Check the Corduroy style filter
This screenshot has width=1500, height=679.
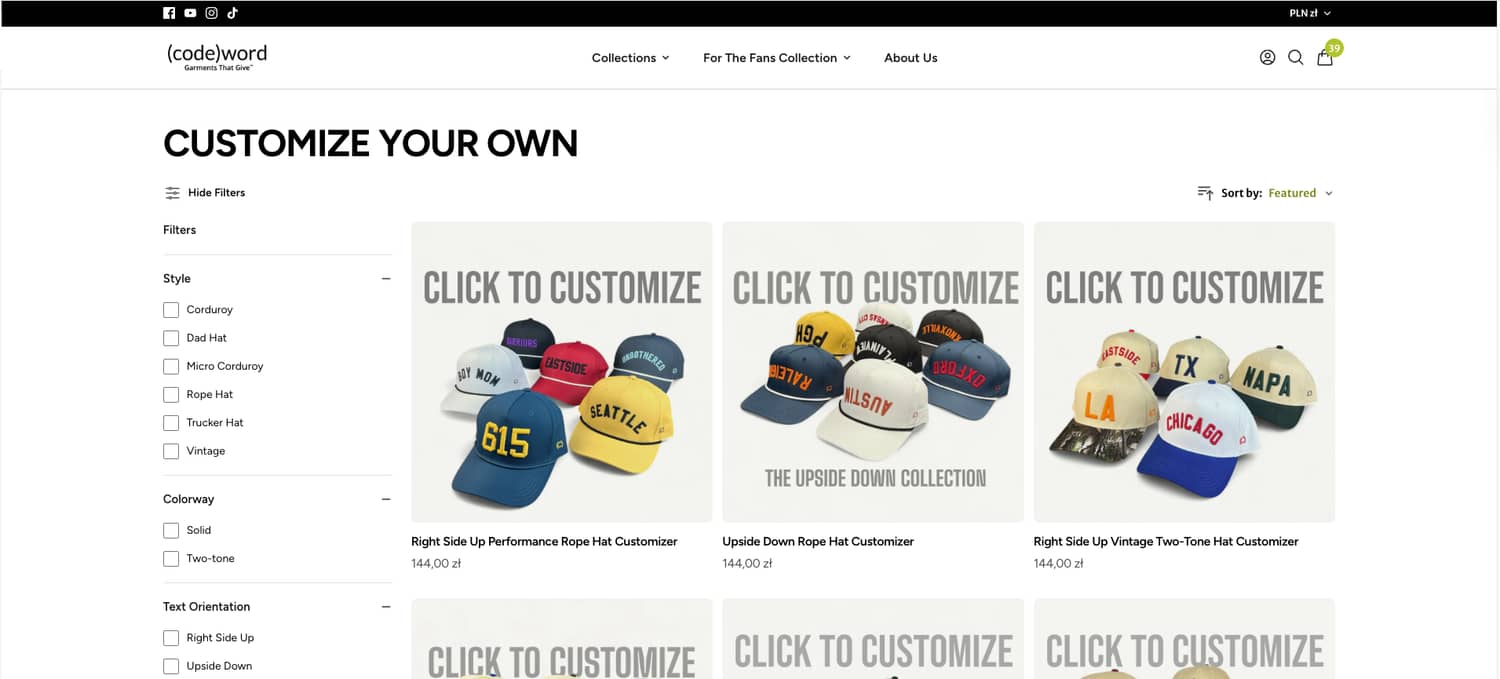(x=171, y=310)
